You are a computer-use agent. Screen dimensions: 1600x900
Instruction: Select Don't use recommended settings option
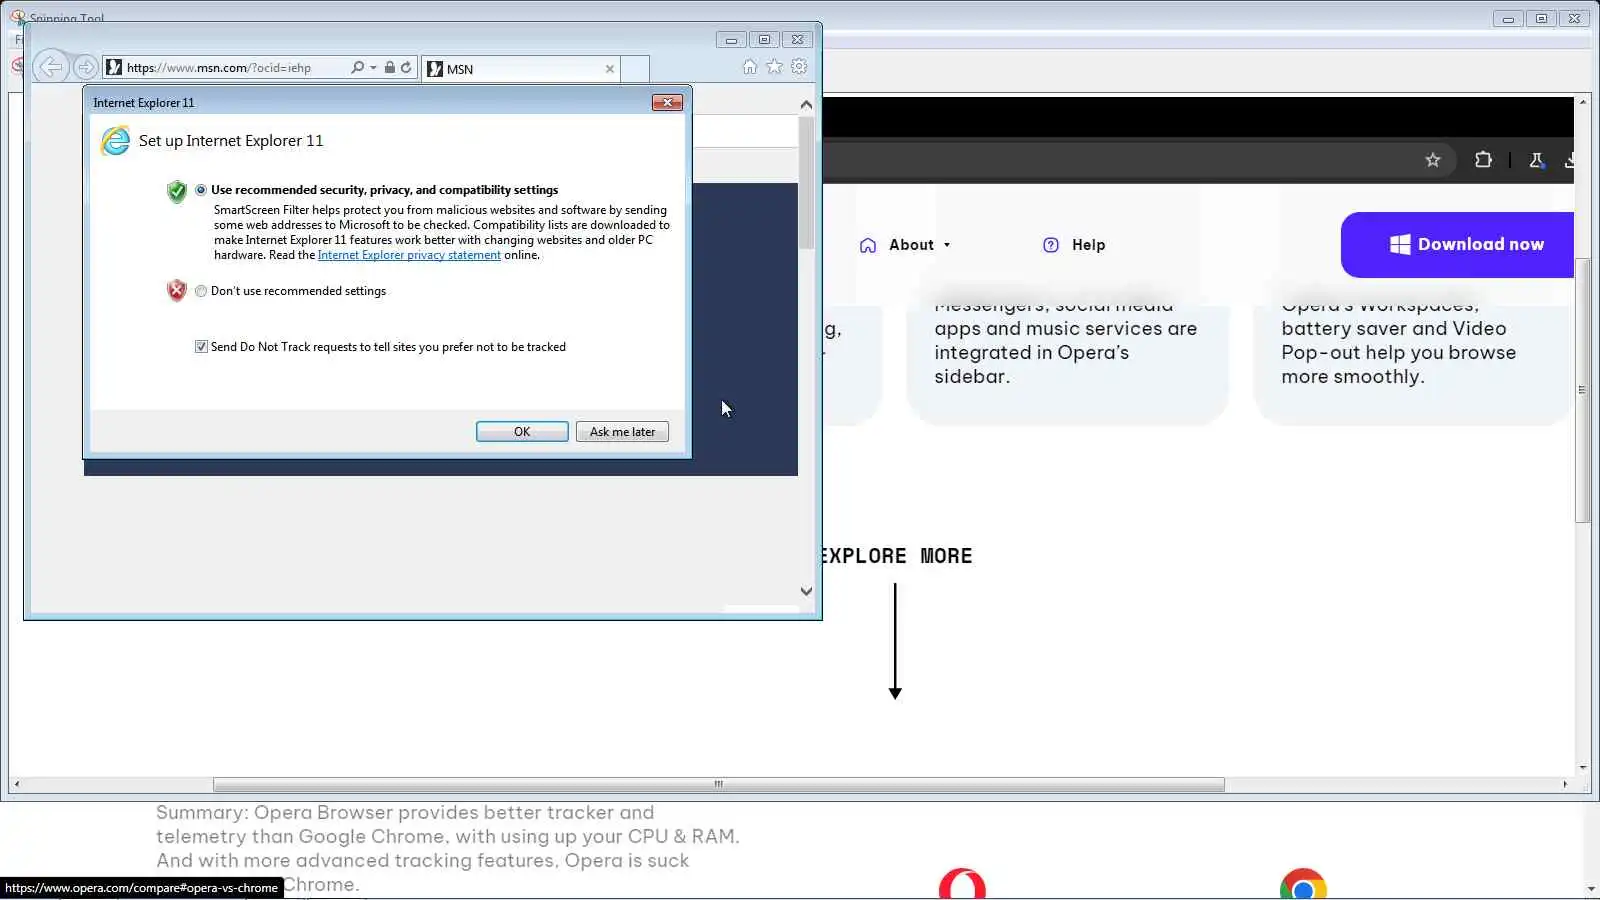point(201,291)
